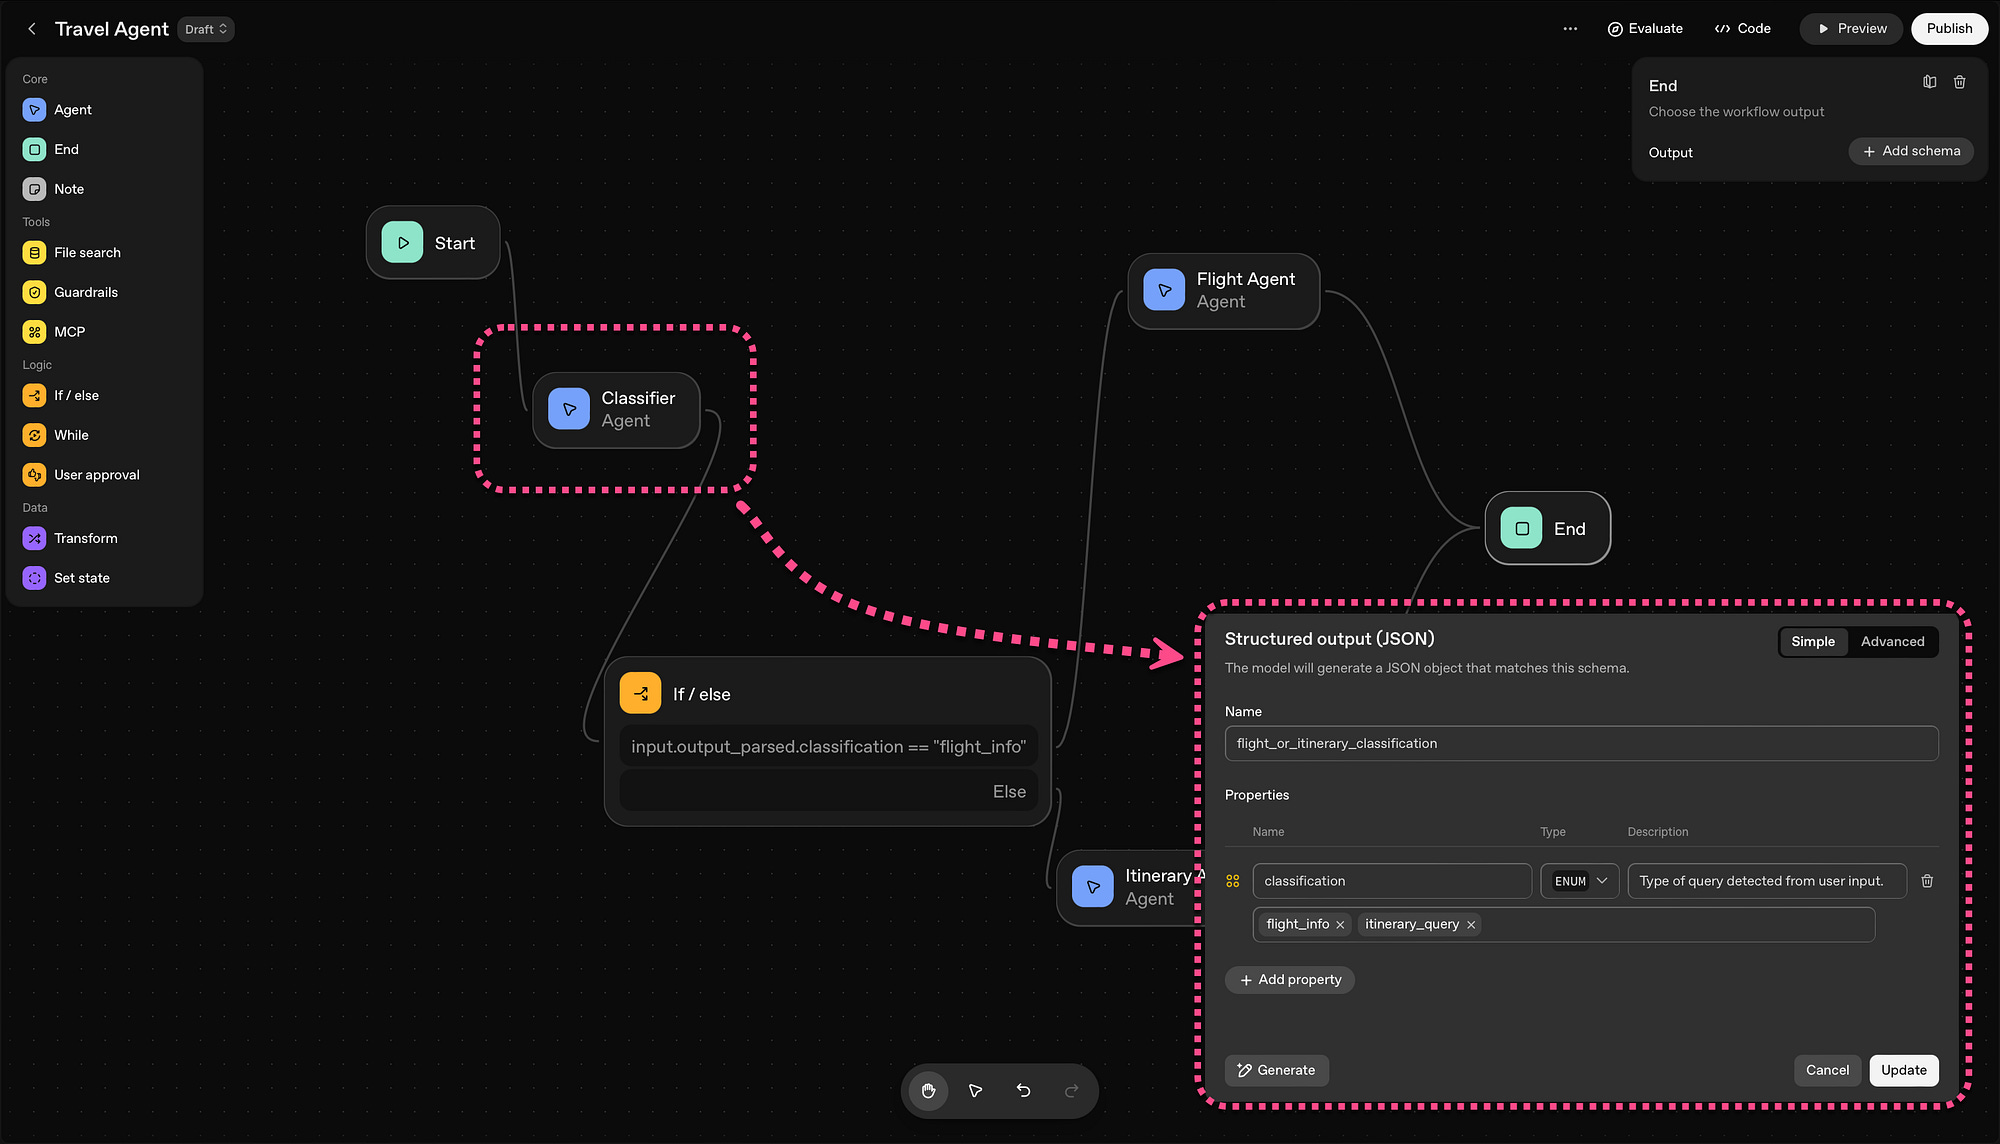Open the ENUM type dropdown
The image size is (2000, 1144).
(x=1580, y=881)
